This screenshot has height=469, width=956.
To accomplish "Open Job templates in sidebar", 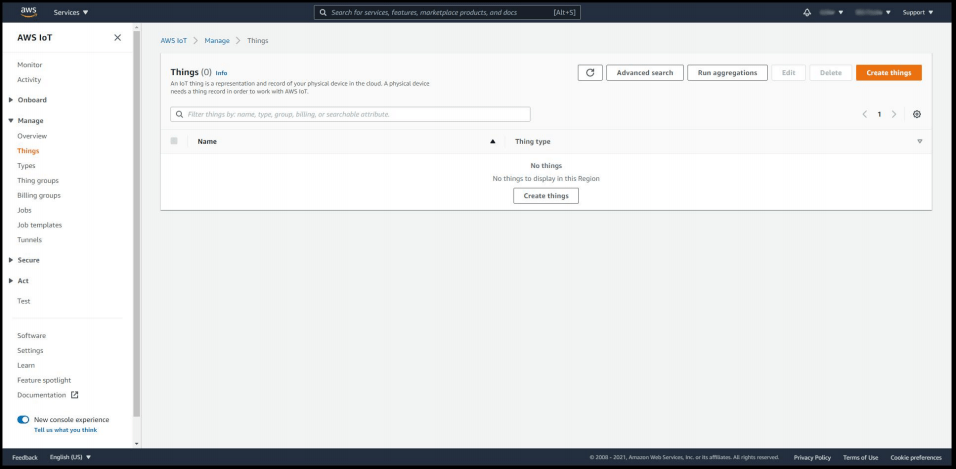I will point(40,225).
